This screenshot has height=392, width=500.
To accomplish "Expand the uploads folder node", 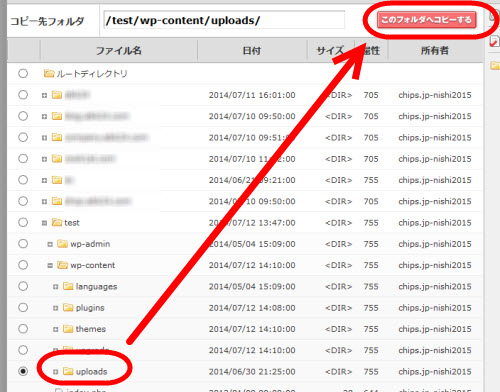I will (56, 371).
